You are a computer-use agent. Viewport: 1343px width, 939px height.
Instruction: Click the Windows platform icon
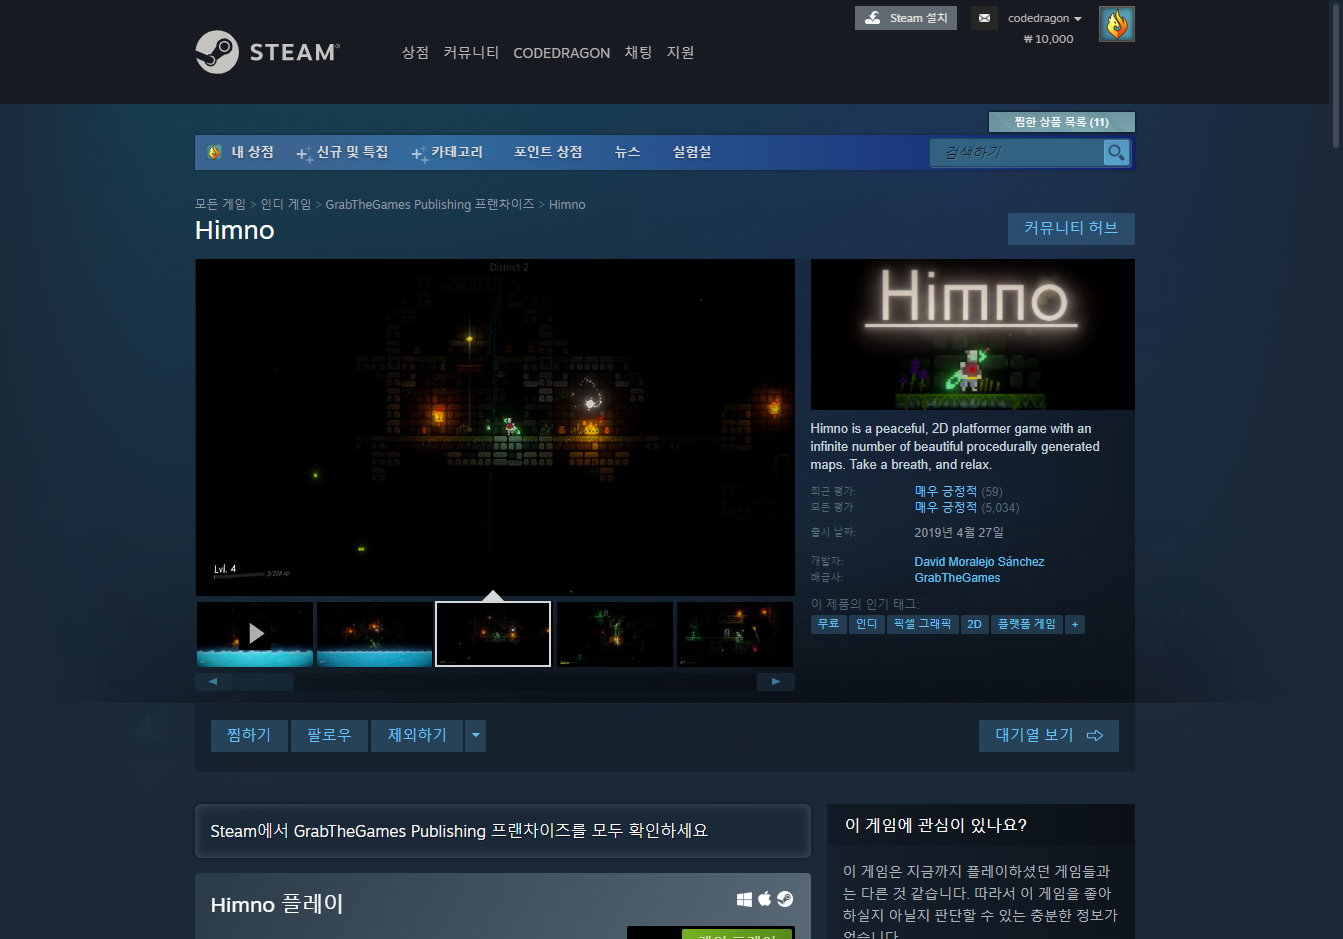click(744, 899)
